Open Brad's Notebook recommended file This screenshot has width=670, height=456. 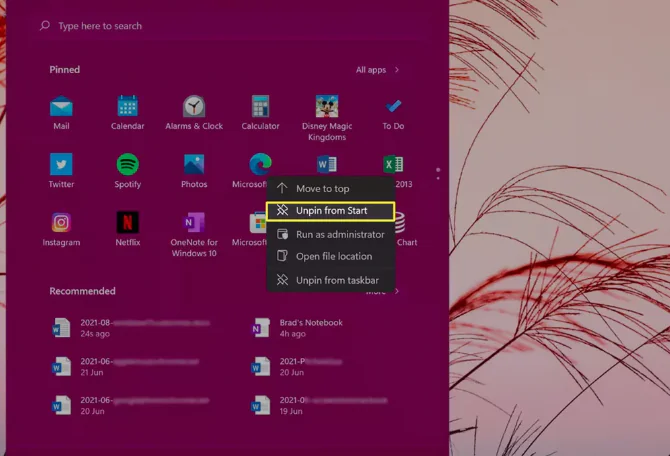pos(310,328)
